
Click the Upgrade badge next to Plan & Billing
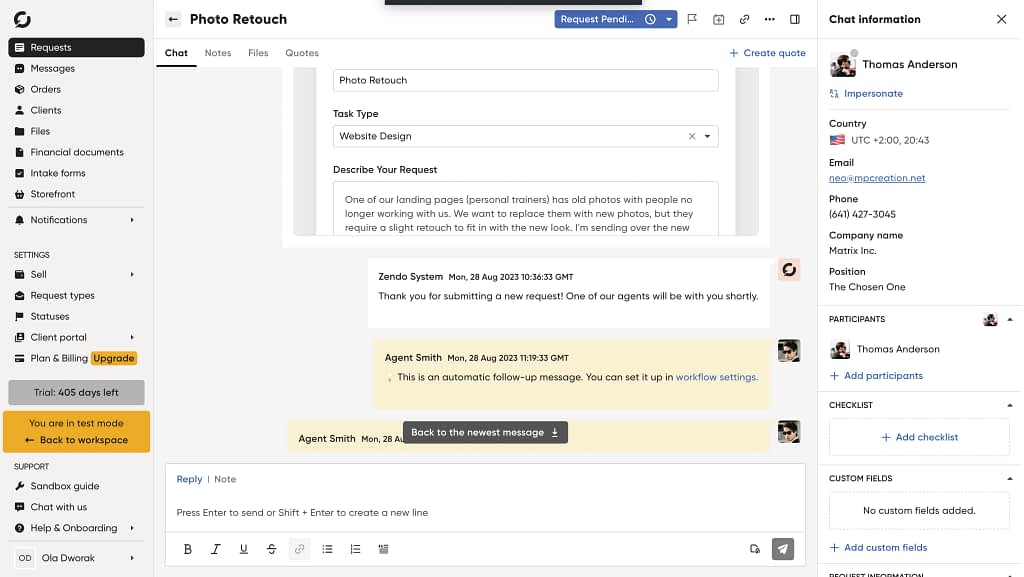114,358
